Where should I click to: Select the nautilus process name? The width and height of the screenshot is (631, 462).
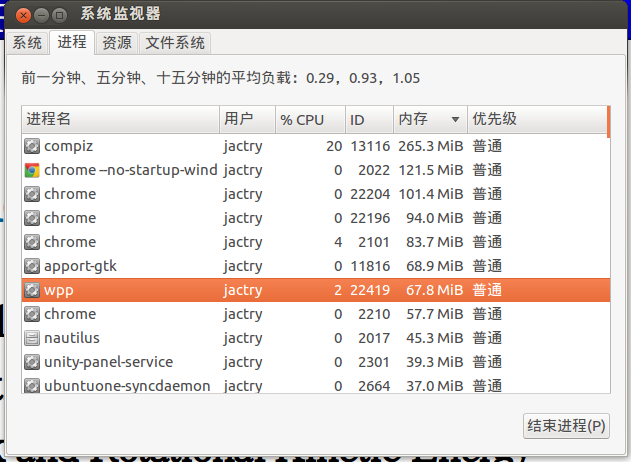[72, 338]
